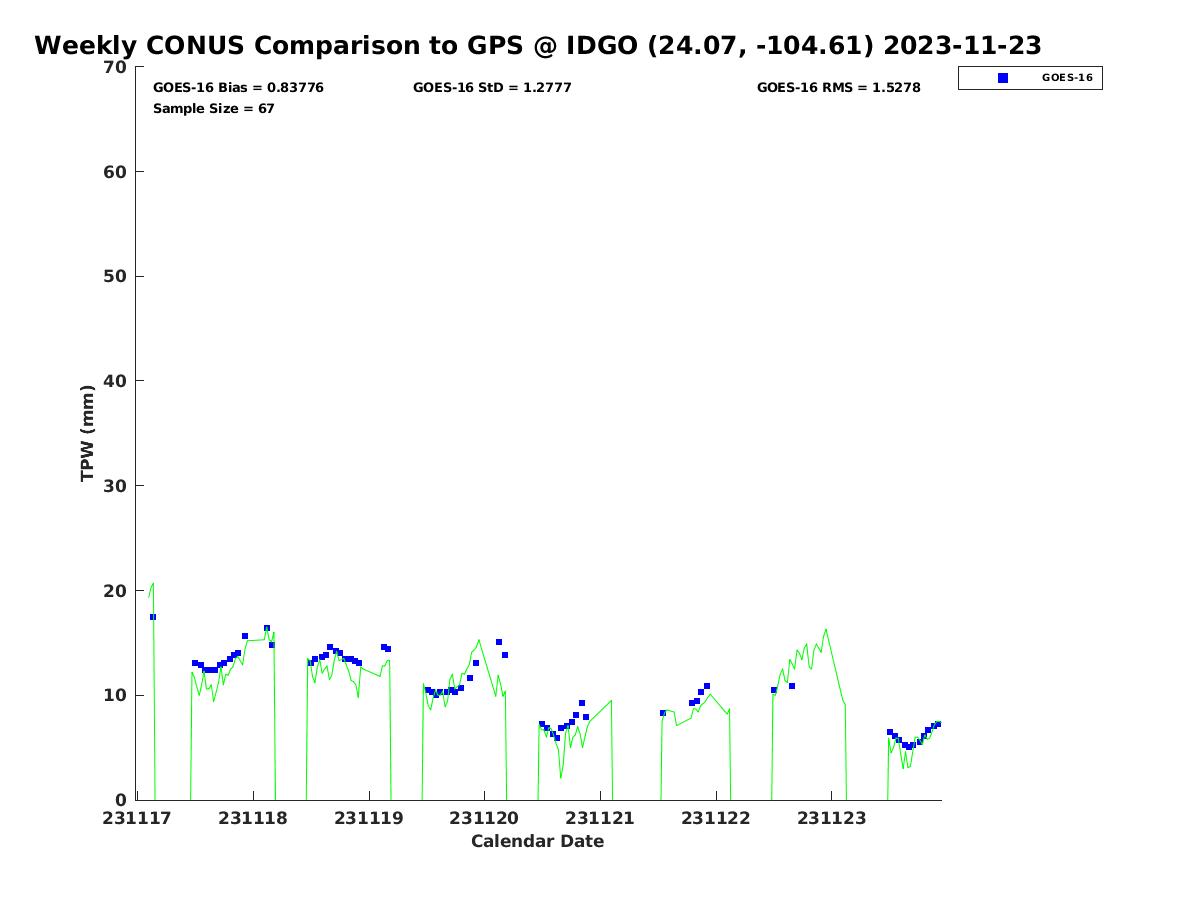Viewport: 1200px width, 900px height.
Task: Click the blue square legend marker
Action: pyautogui.click(x=1003, y=78)
